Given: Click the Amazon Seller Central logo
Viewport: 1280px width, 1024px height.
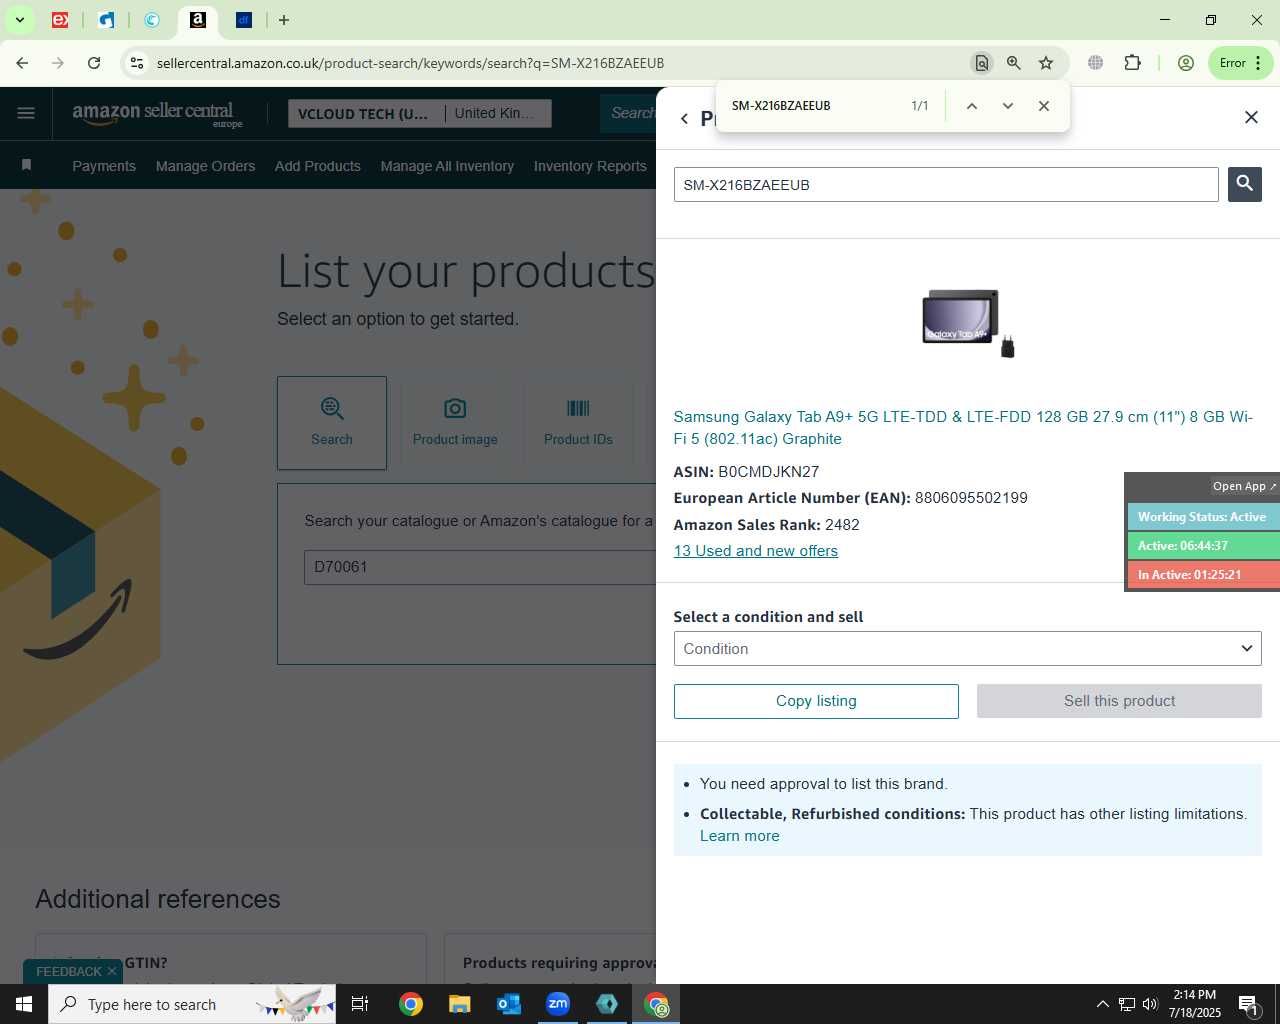Looking at the screenshot, I should (x=157, y=113).
